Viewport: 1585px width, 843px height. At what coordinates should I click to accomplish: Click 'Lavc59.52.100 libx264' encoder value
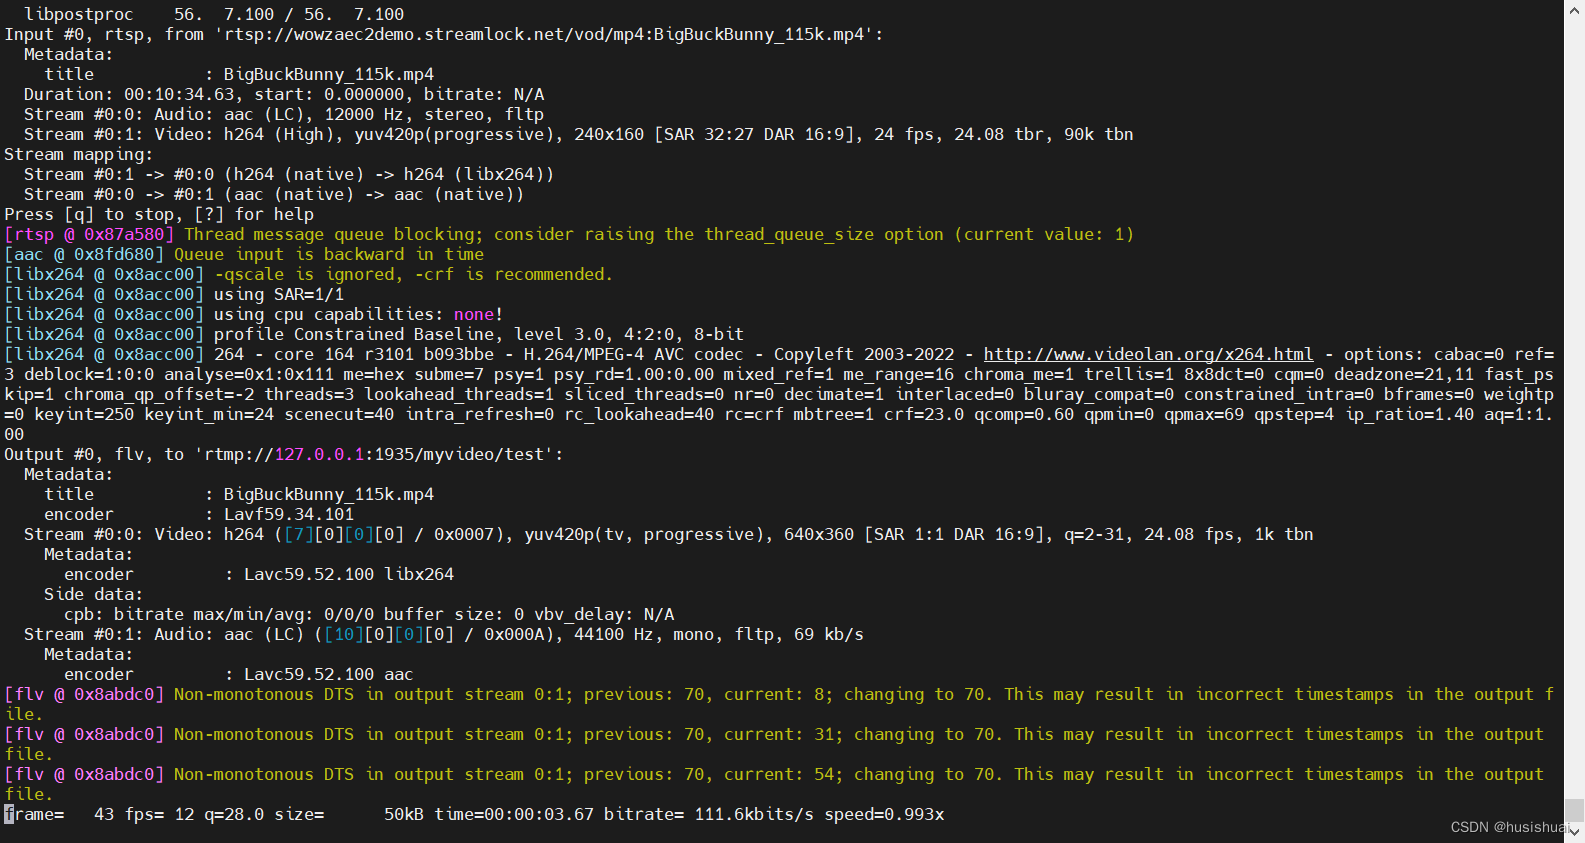coord(349,574)
